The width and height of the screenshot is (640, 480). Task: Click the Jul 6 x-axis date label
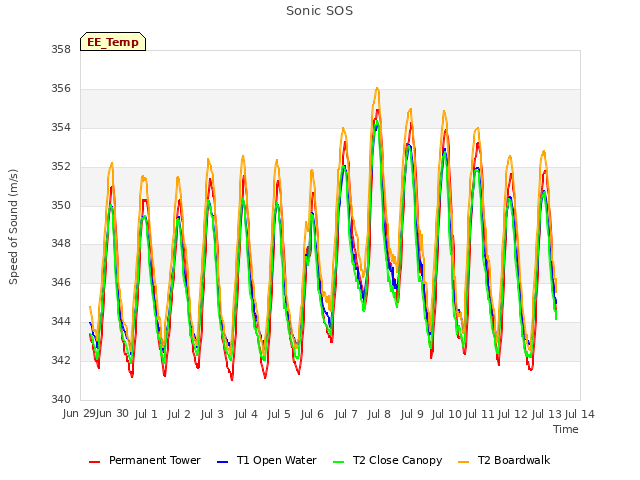point(312,414)
